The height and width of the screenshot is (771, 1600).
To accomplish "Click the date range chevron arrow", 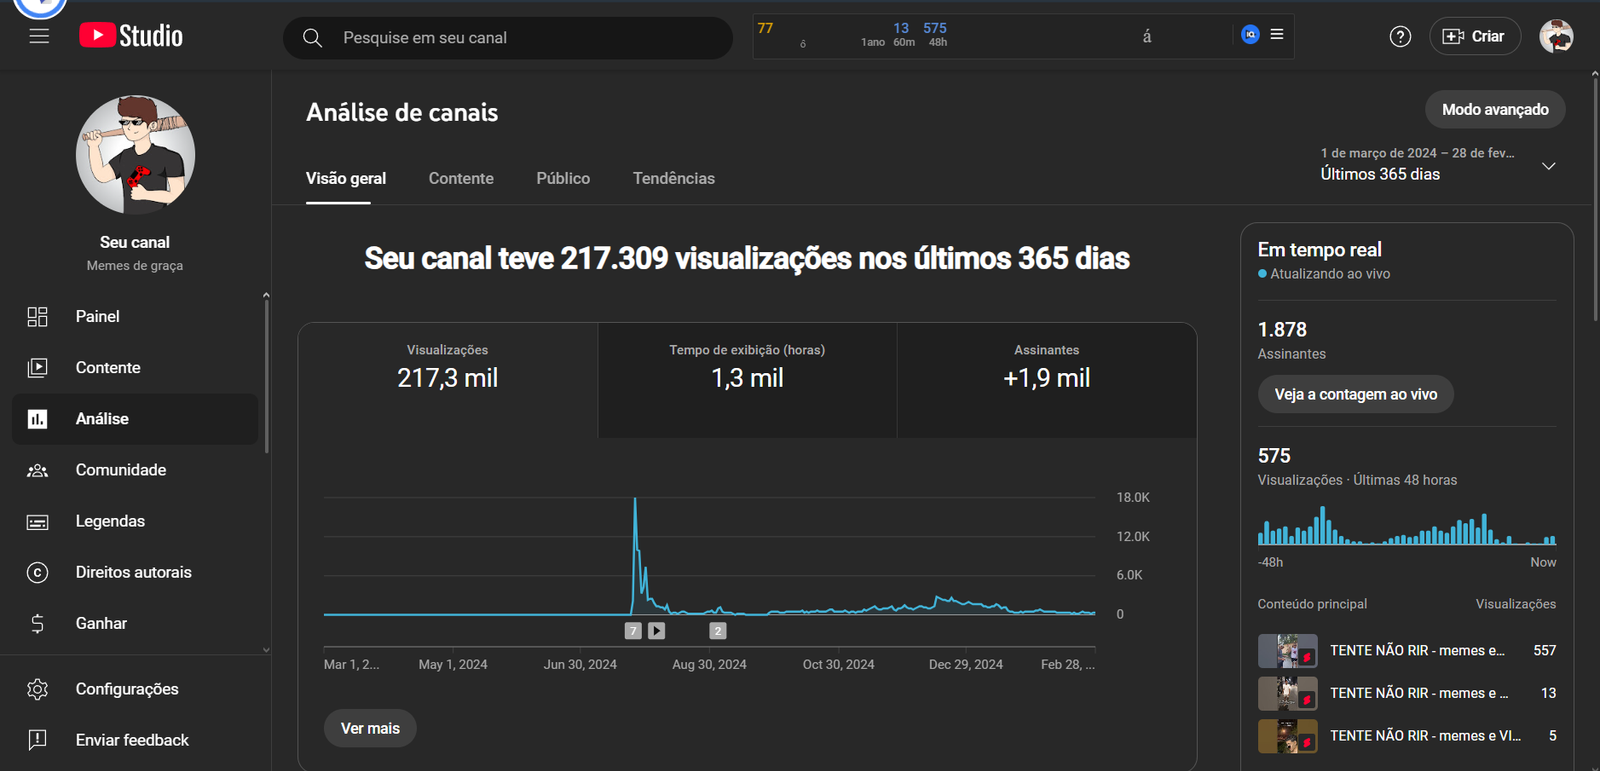I will (1549, 166).
